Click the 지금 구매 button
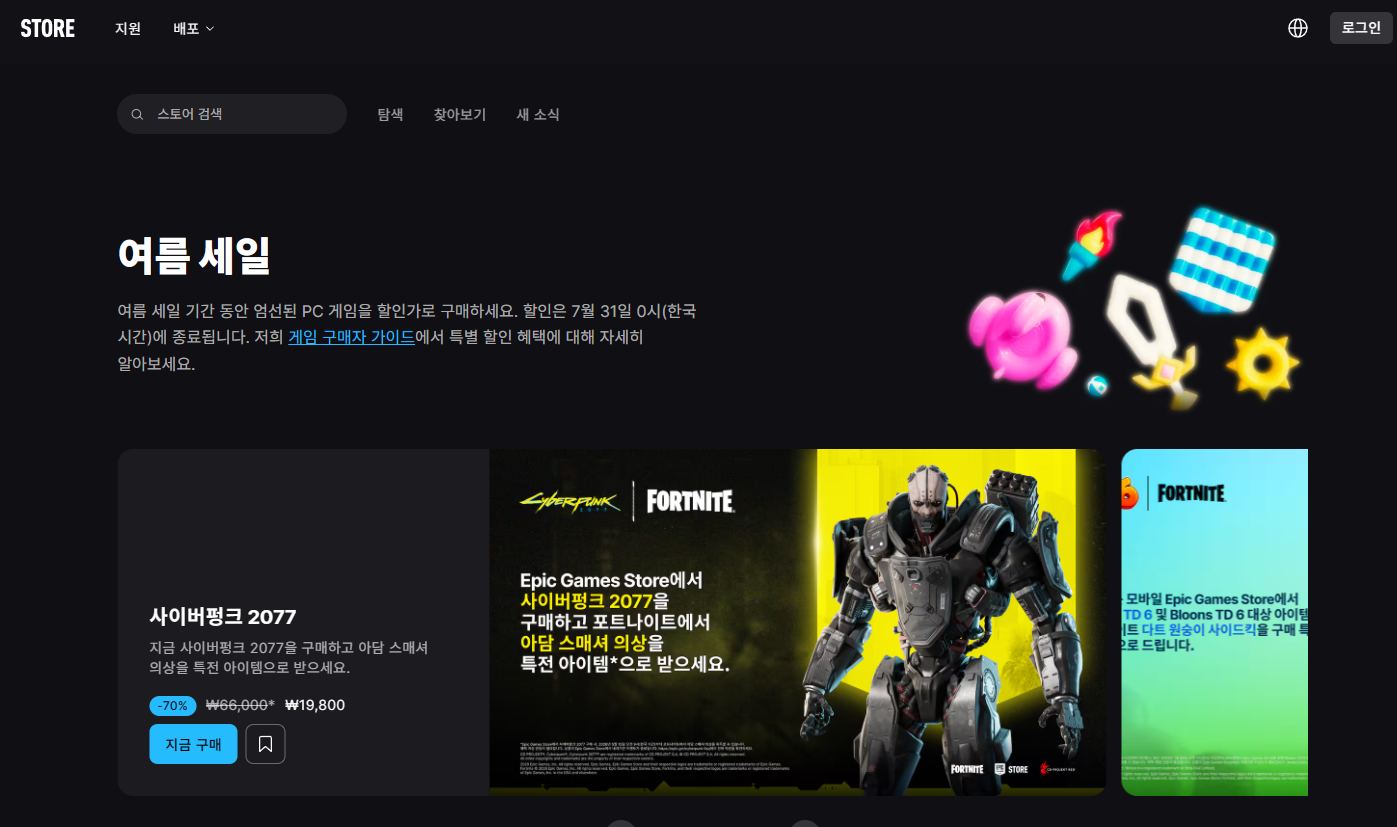 pos(193,744)
